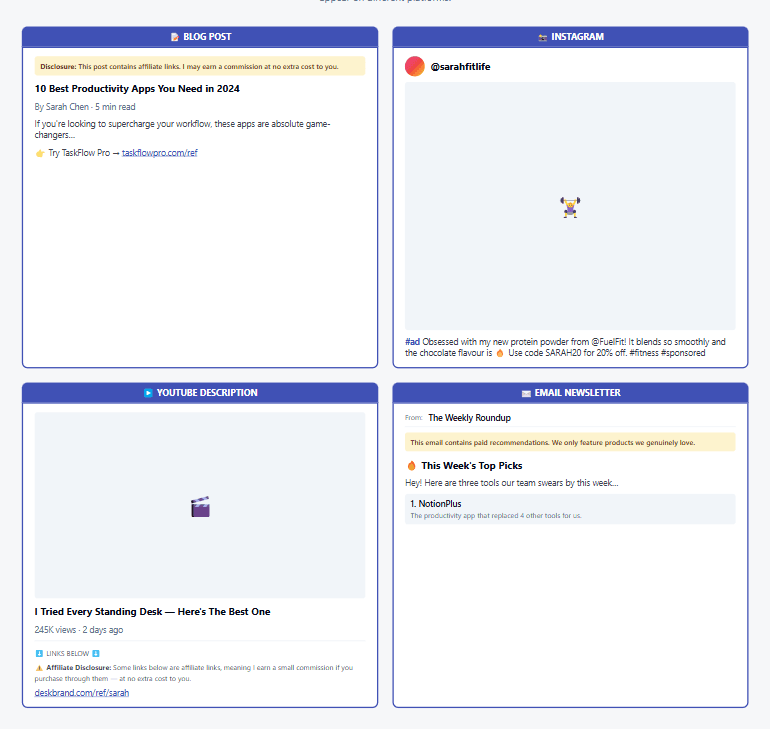
Task: Click the warning icon next to Affiliate Disclosure
Action: coord(39,668)
